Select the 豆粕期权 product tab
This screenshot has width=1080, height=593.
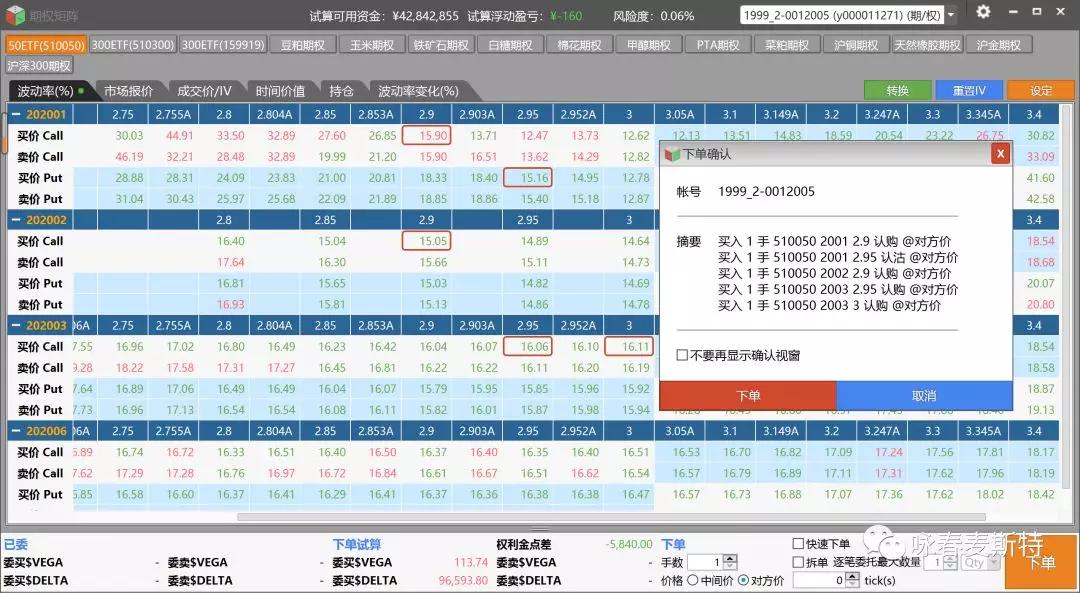coord(303,45)
